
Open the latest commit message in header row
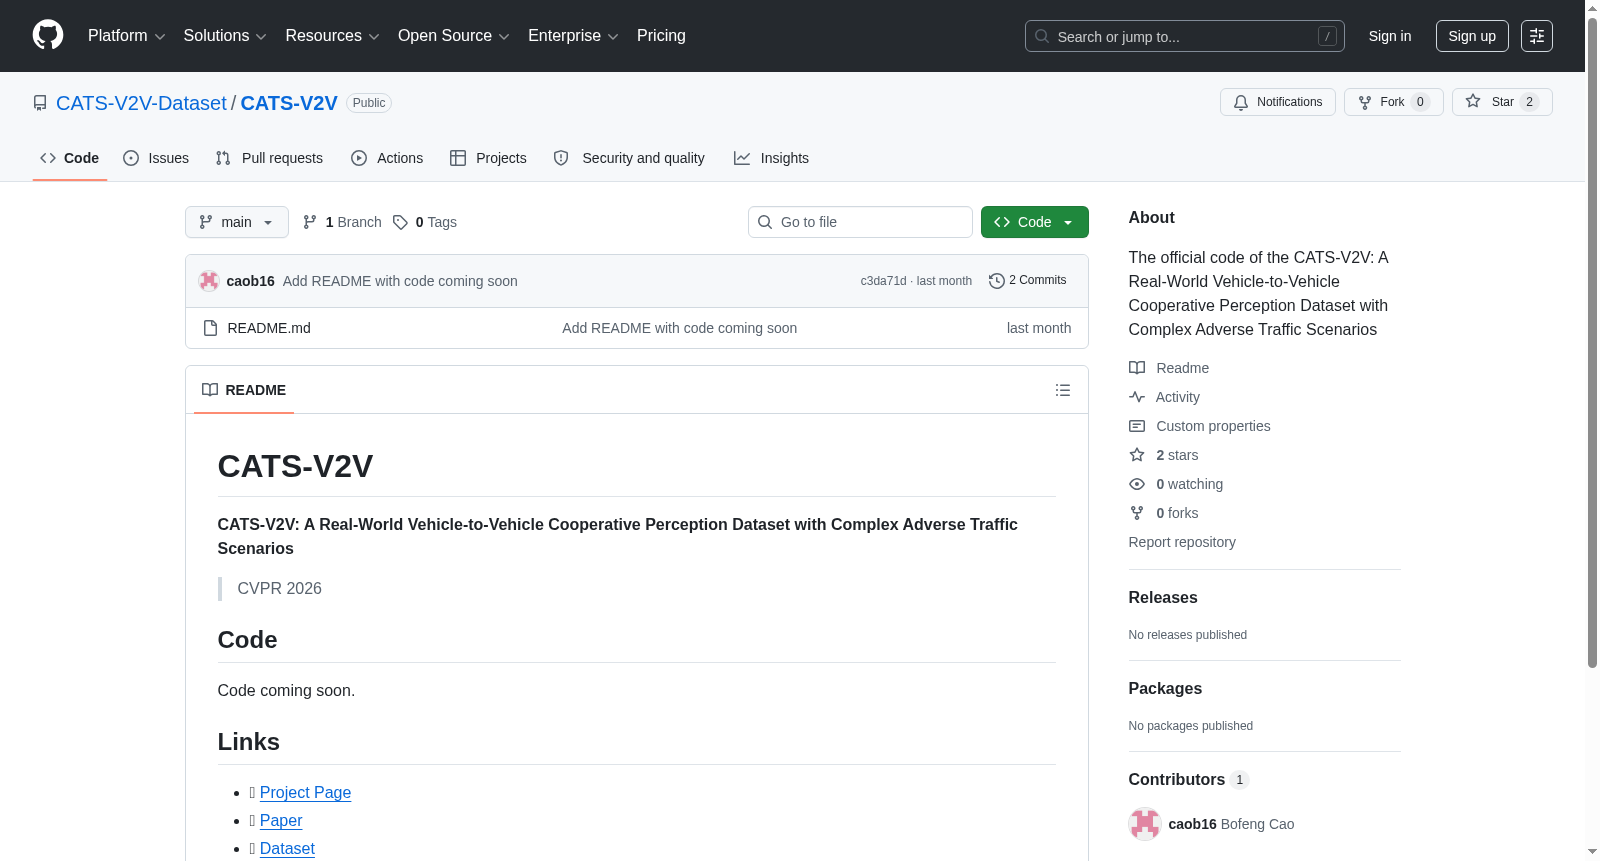tap(400, 281)
